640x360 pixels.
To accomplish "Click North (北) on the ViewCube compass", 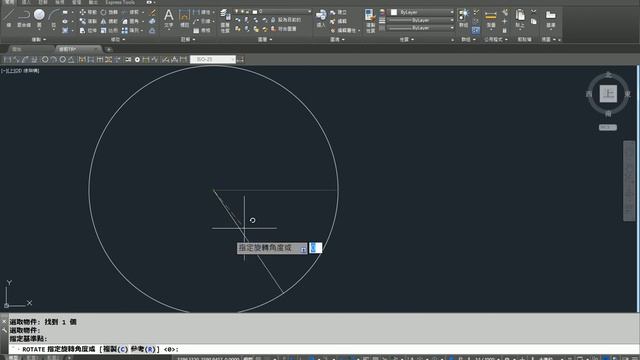I will 608,74.
